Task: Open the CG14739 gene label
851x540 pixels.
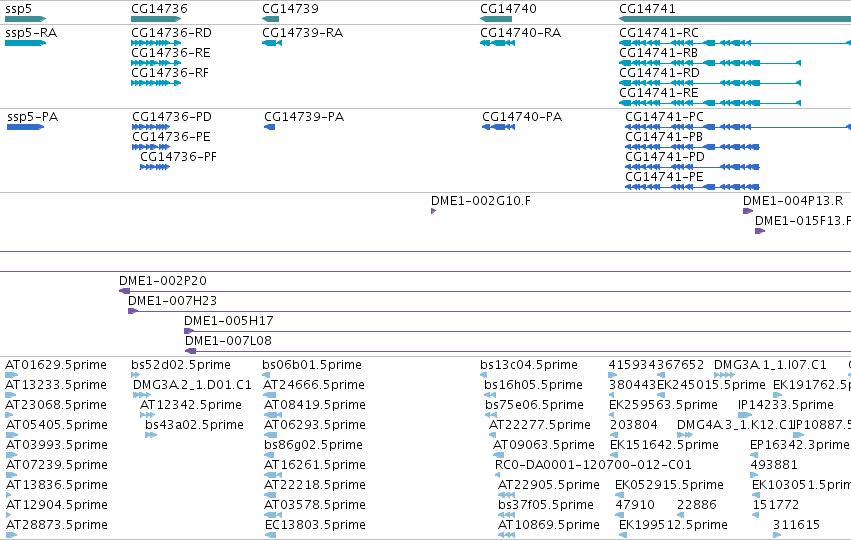Action: click(290, 9)
